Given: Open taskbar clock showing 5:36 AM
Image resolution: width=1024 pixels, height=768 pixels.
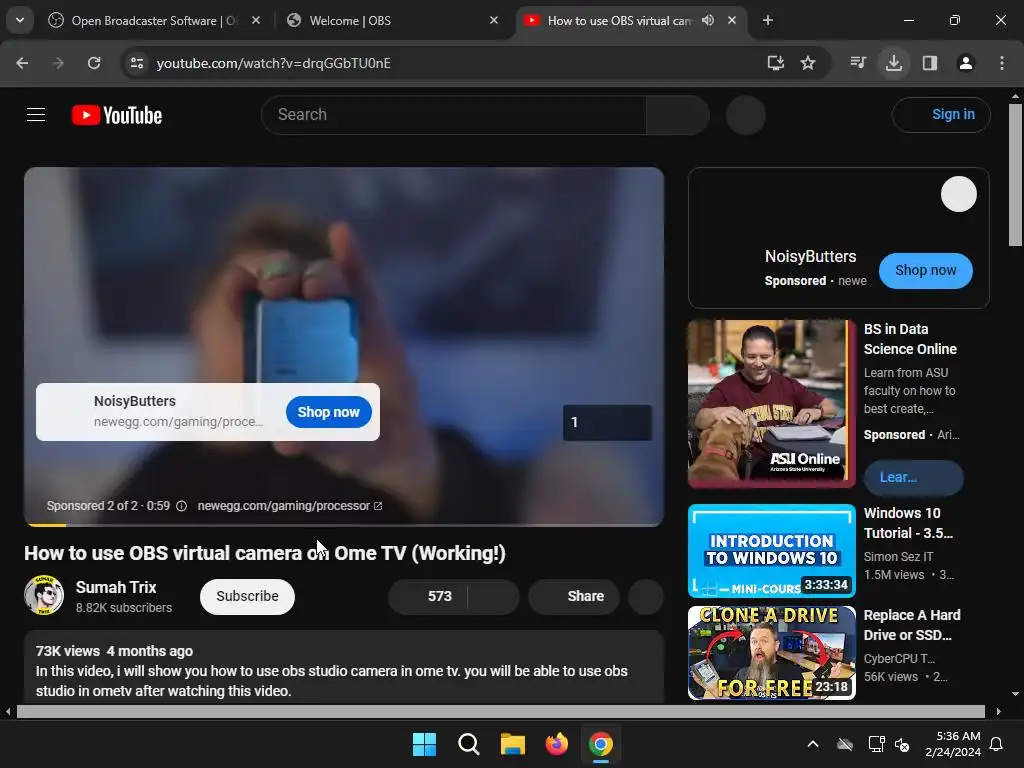Looking at the screenshot, I should coord(953,744).
